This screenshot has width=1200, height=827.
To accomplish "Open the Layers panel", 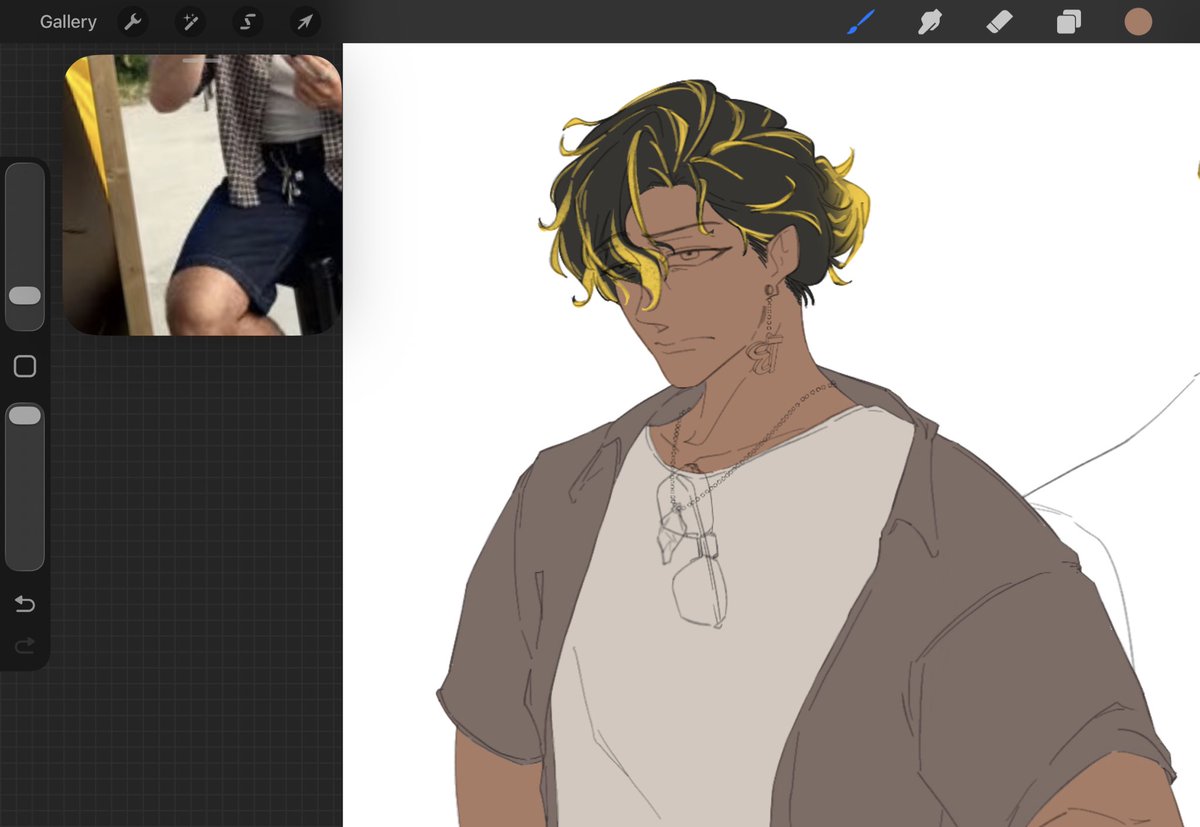I will (x=1069, y=22).
